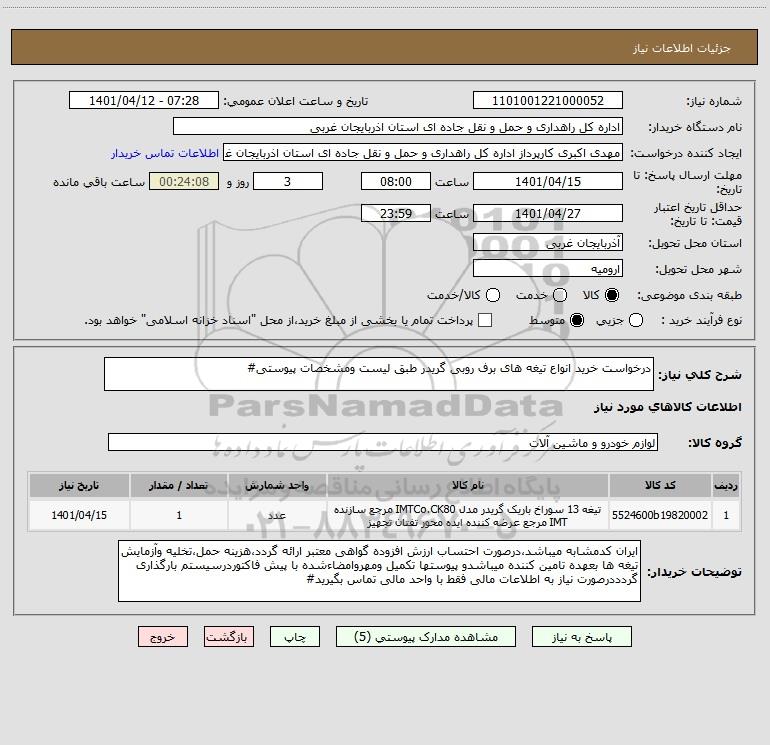Image resolution: width=770 pixels, height=745 pixels.
Task: Click the واحد شمارش column header
Action: point(277,485)
